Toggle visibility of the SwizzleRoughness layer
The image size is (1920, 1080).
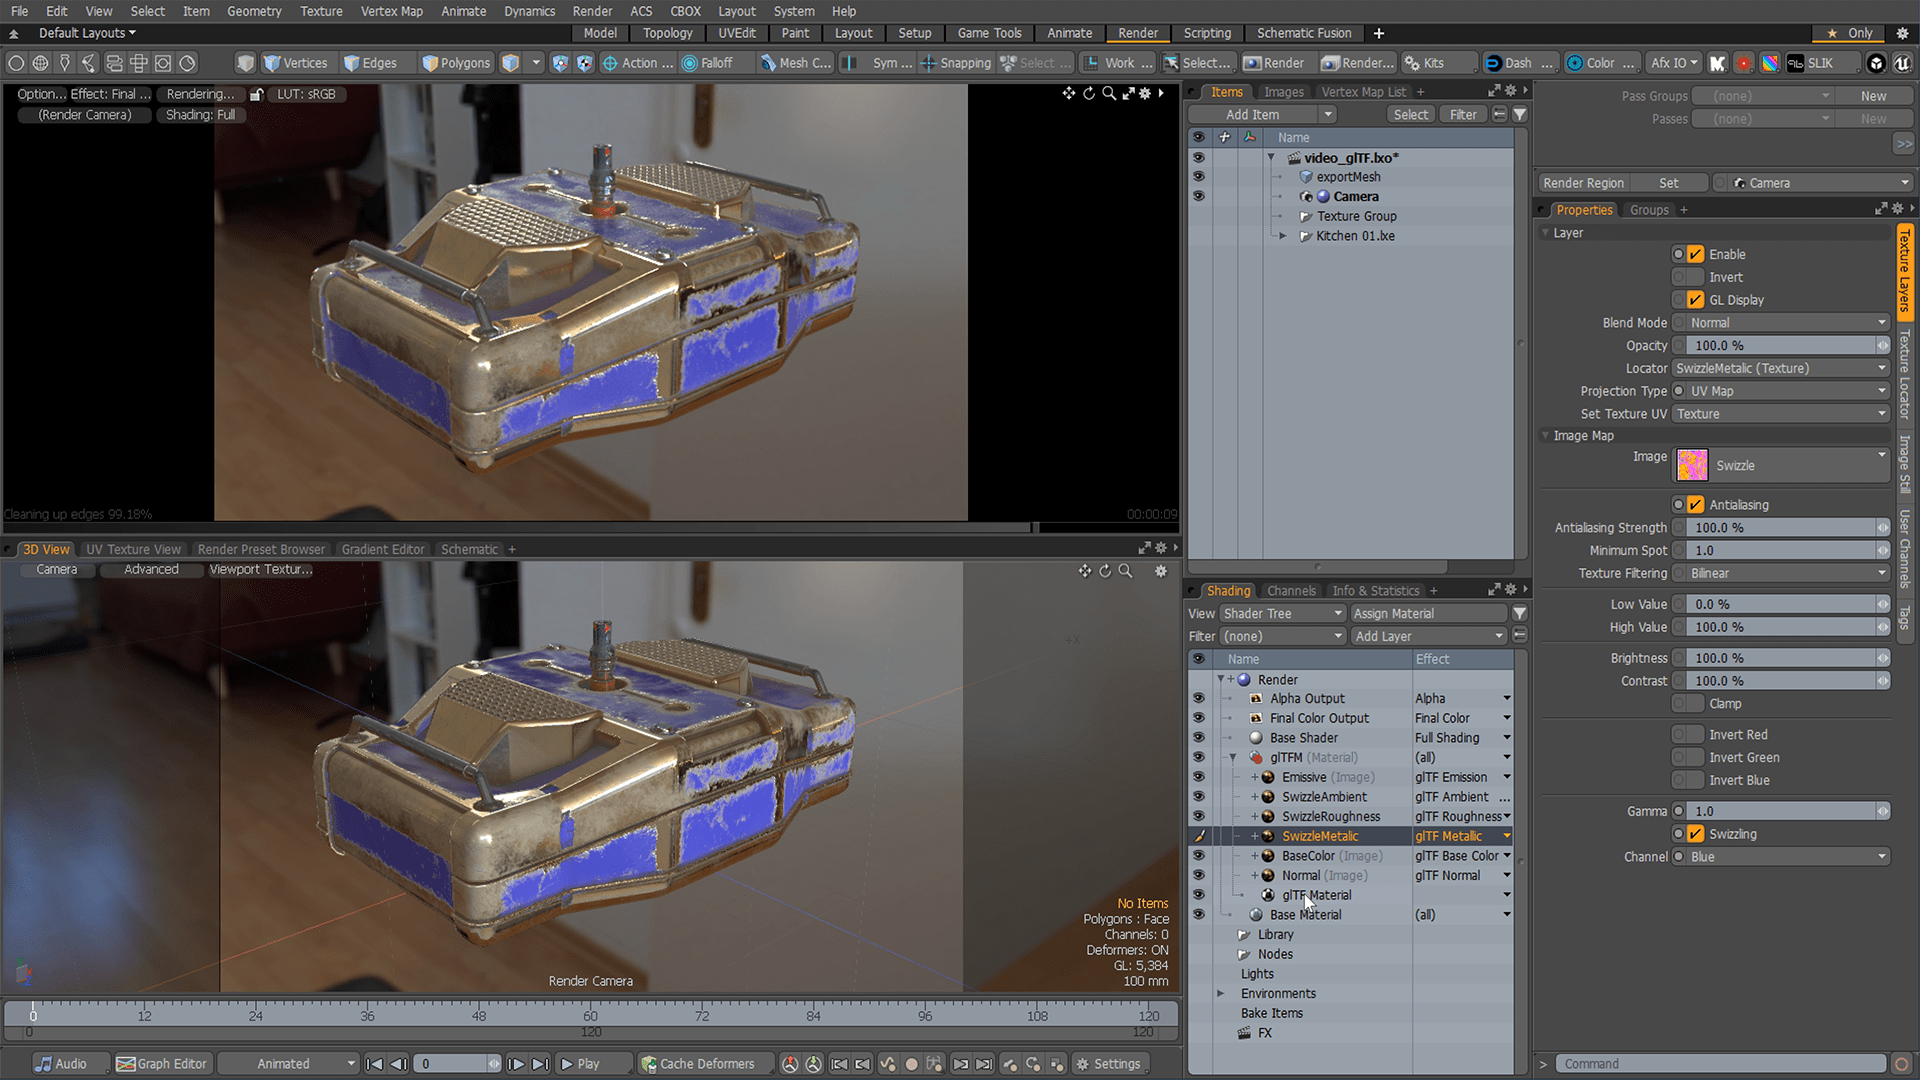pos(1199,816)
